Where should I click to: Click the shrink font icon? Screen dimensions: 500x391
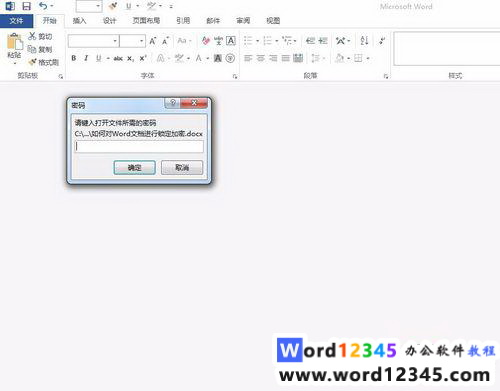(x=165, y=41)
